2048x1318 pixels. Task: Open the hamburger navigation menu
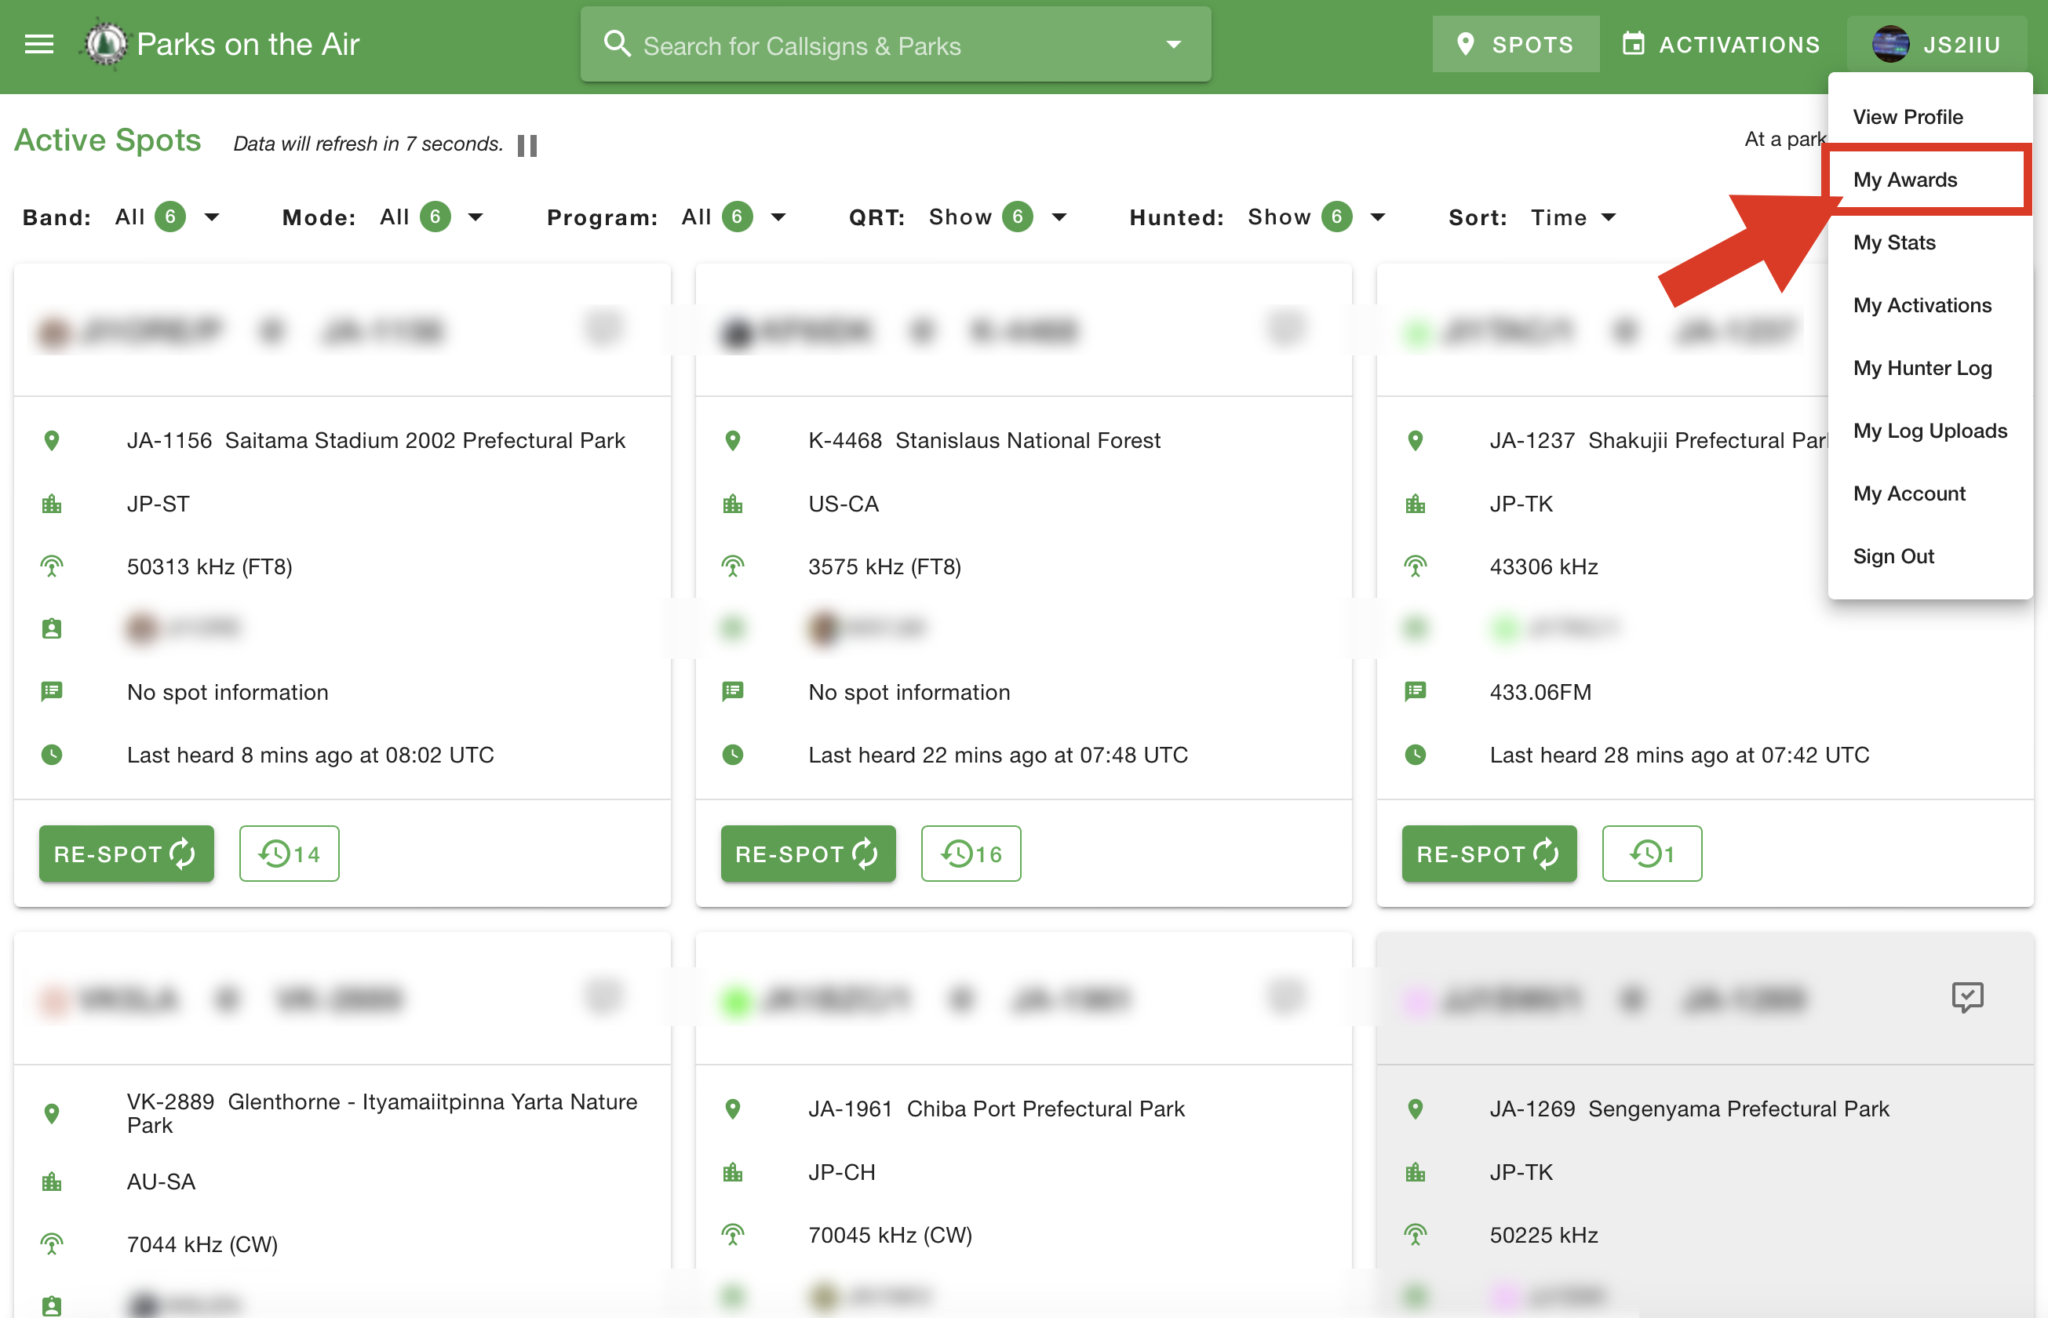click(39, 44)
